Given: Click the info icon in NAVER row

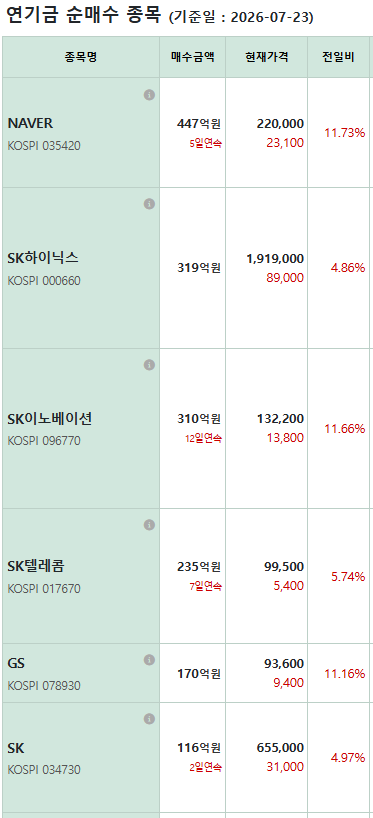Looking at the screenshot, I should tap(149, 95).
